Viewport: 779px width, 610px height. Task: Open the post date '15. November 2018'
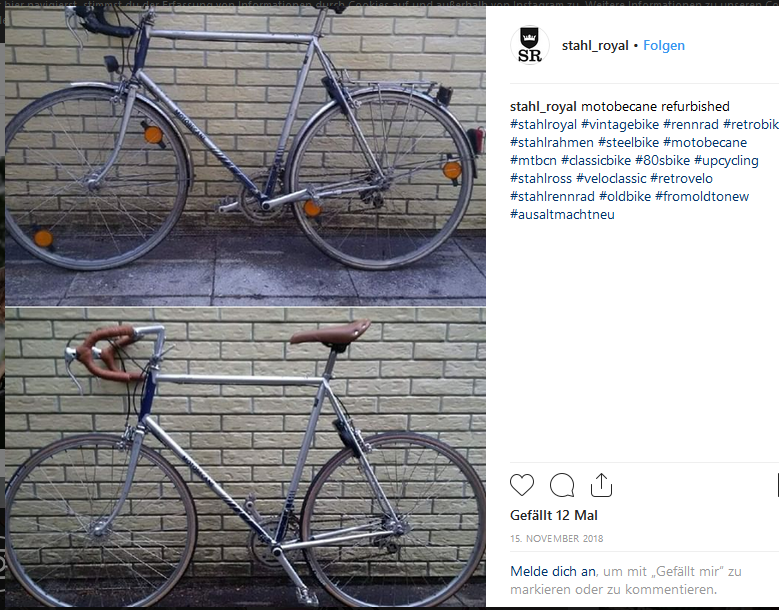[x=556, y=538]
